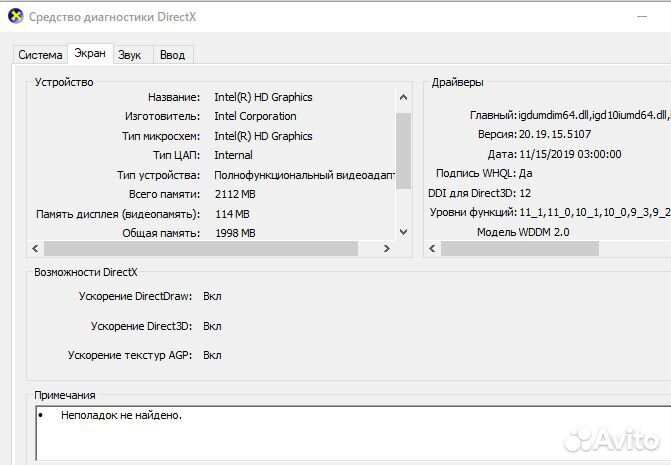The image size is (671, 465).
Task: Click the "Ускорение DirectDraw" label
Action: 135,296
